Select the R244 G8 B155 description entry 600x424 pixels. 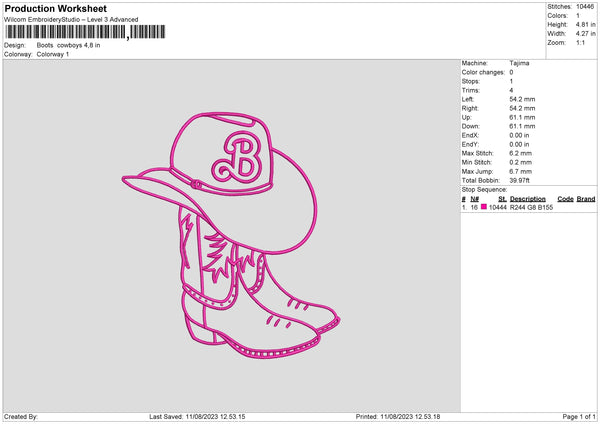coord(531,206)
